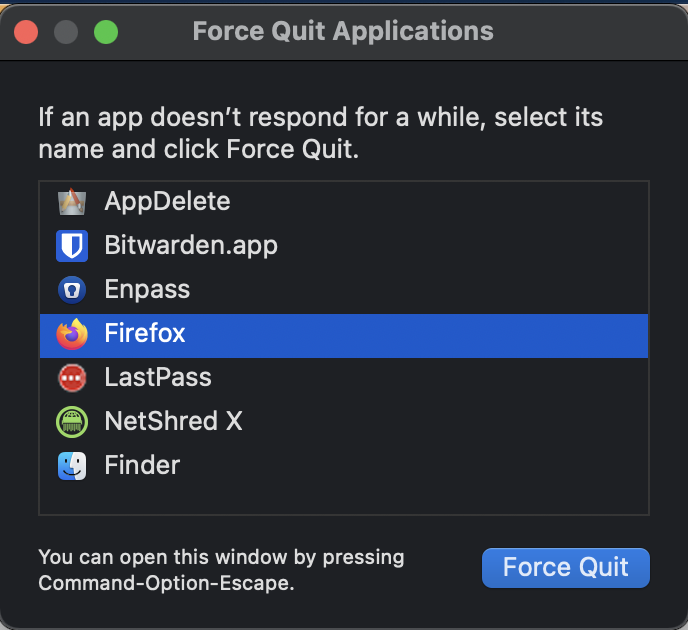Click the Firefox logo icon
Screen dimensions: 688x630
coord(72,334)
